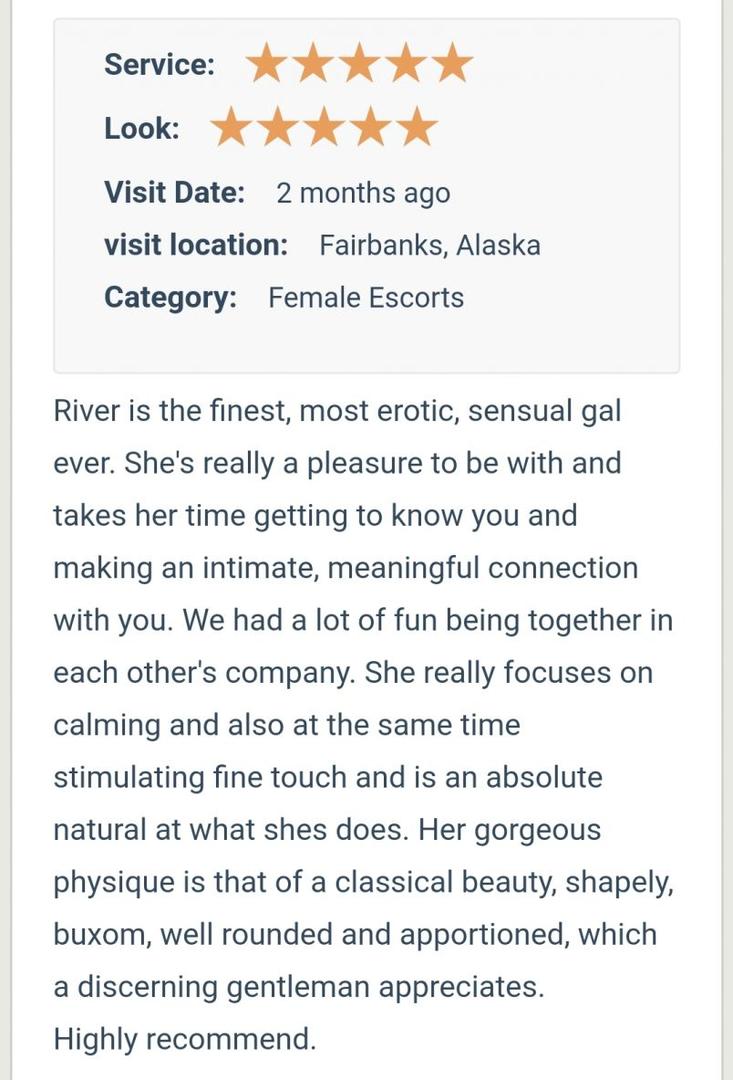The image size is (733, 1080).
Task: Click the first star in Service rating
Action: click(x=266, y=64)
